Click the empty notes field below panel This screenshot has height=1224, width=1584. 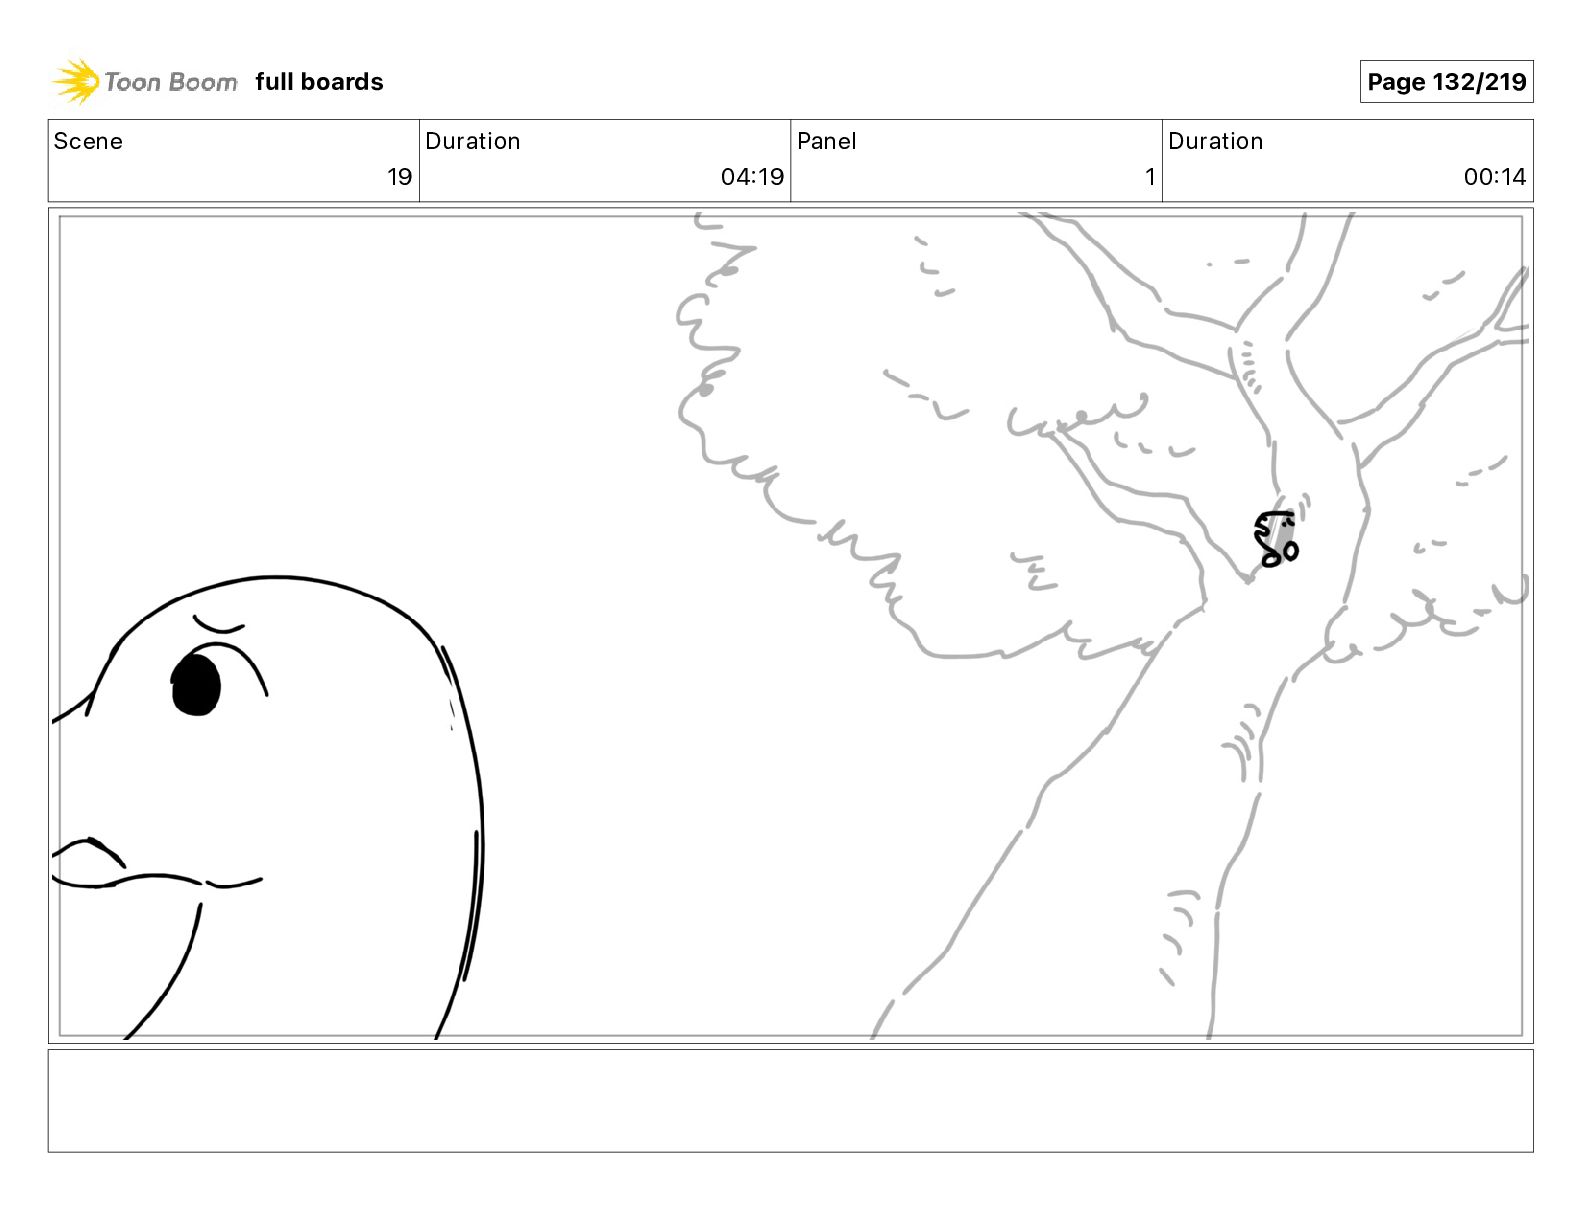pyautogui.click(x=790, y=1100)
